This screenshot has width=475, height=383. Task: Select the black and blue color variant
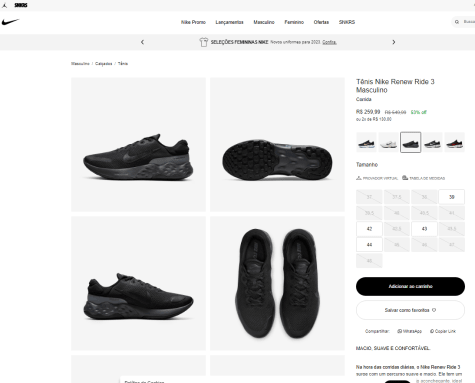point(366,142)
